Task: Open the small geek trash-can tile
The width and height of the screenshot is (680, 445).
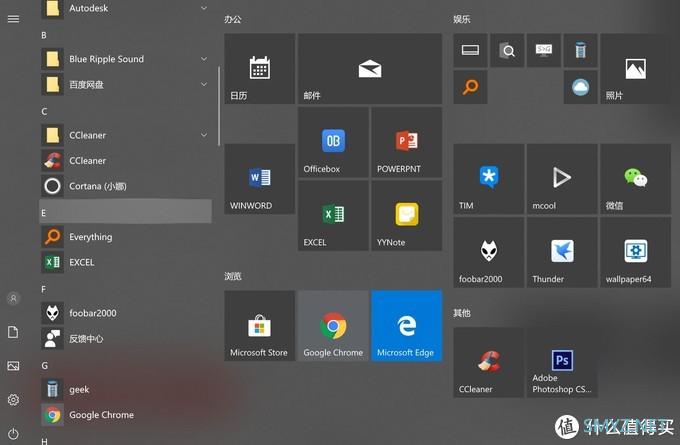Action: pos(581,50)
